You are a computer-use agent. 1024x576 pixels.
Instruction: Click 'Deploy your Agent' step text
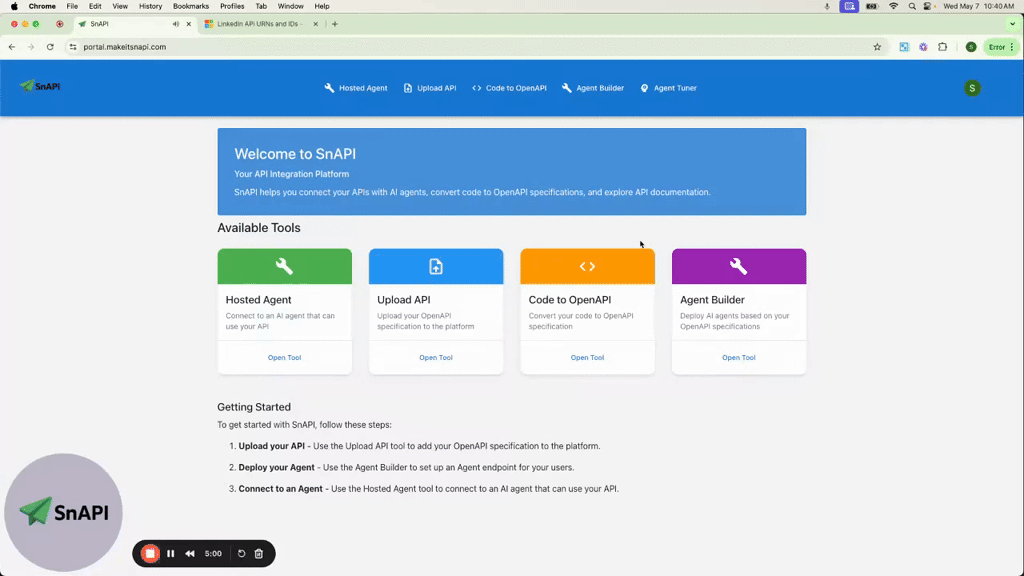[276, 468]
